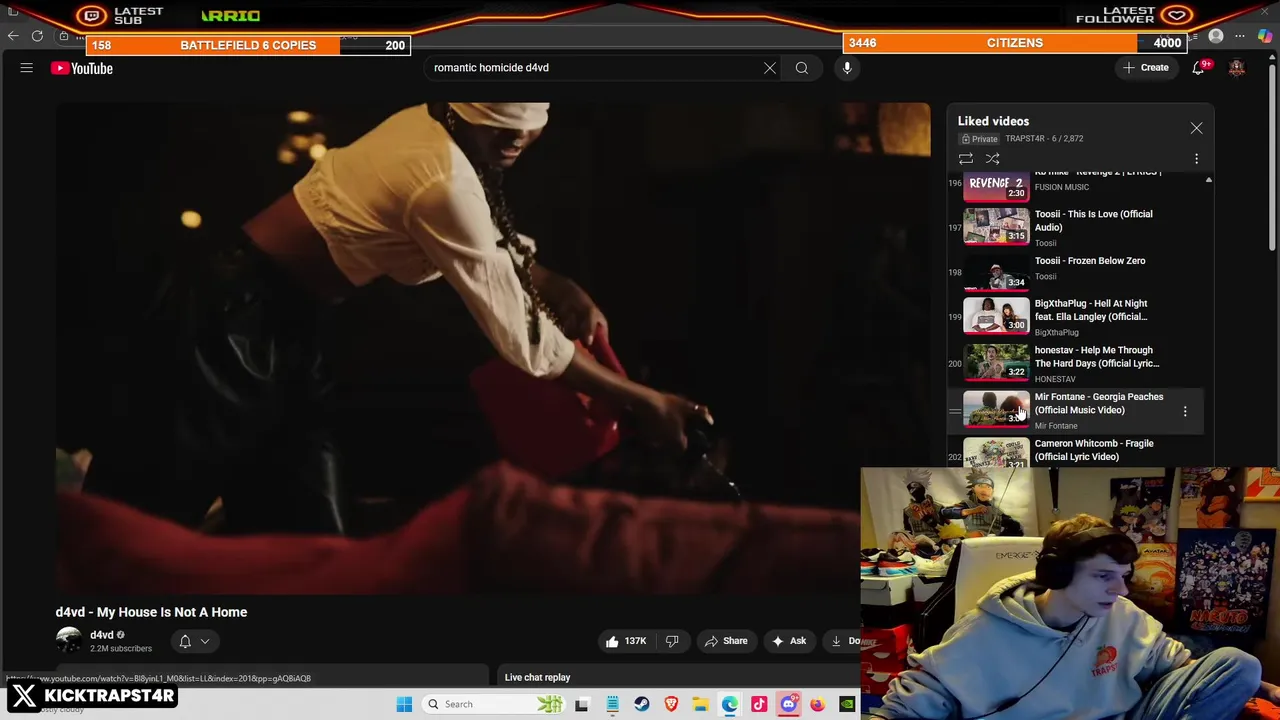Viewport: 1280px width, 720px height.
Task: Toggle the subscription notification bell
Action: [185, 641]
